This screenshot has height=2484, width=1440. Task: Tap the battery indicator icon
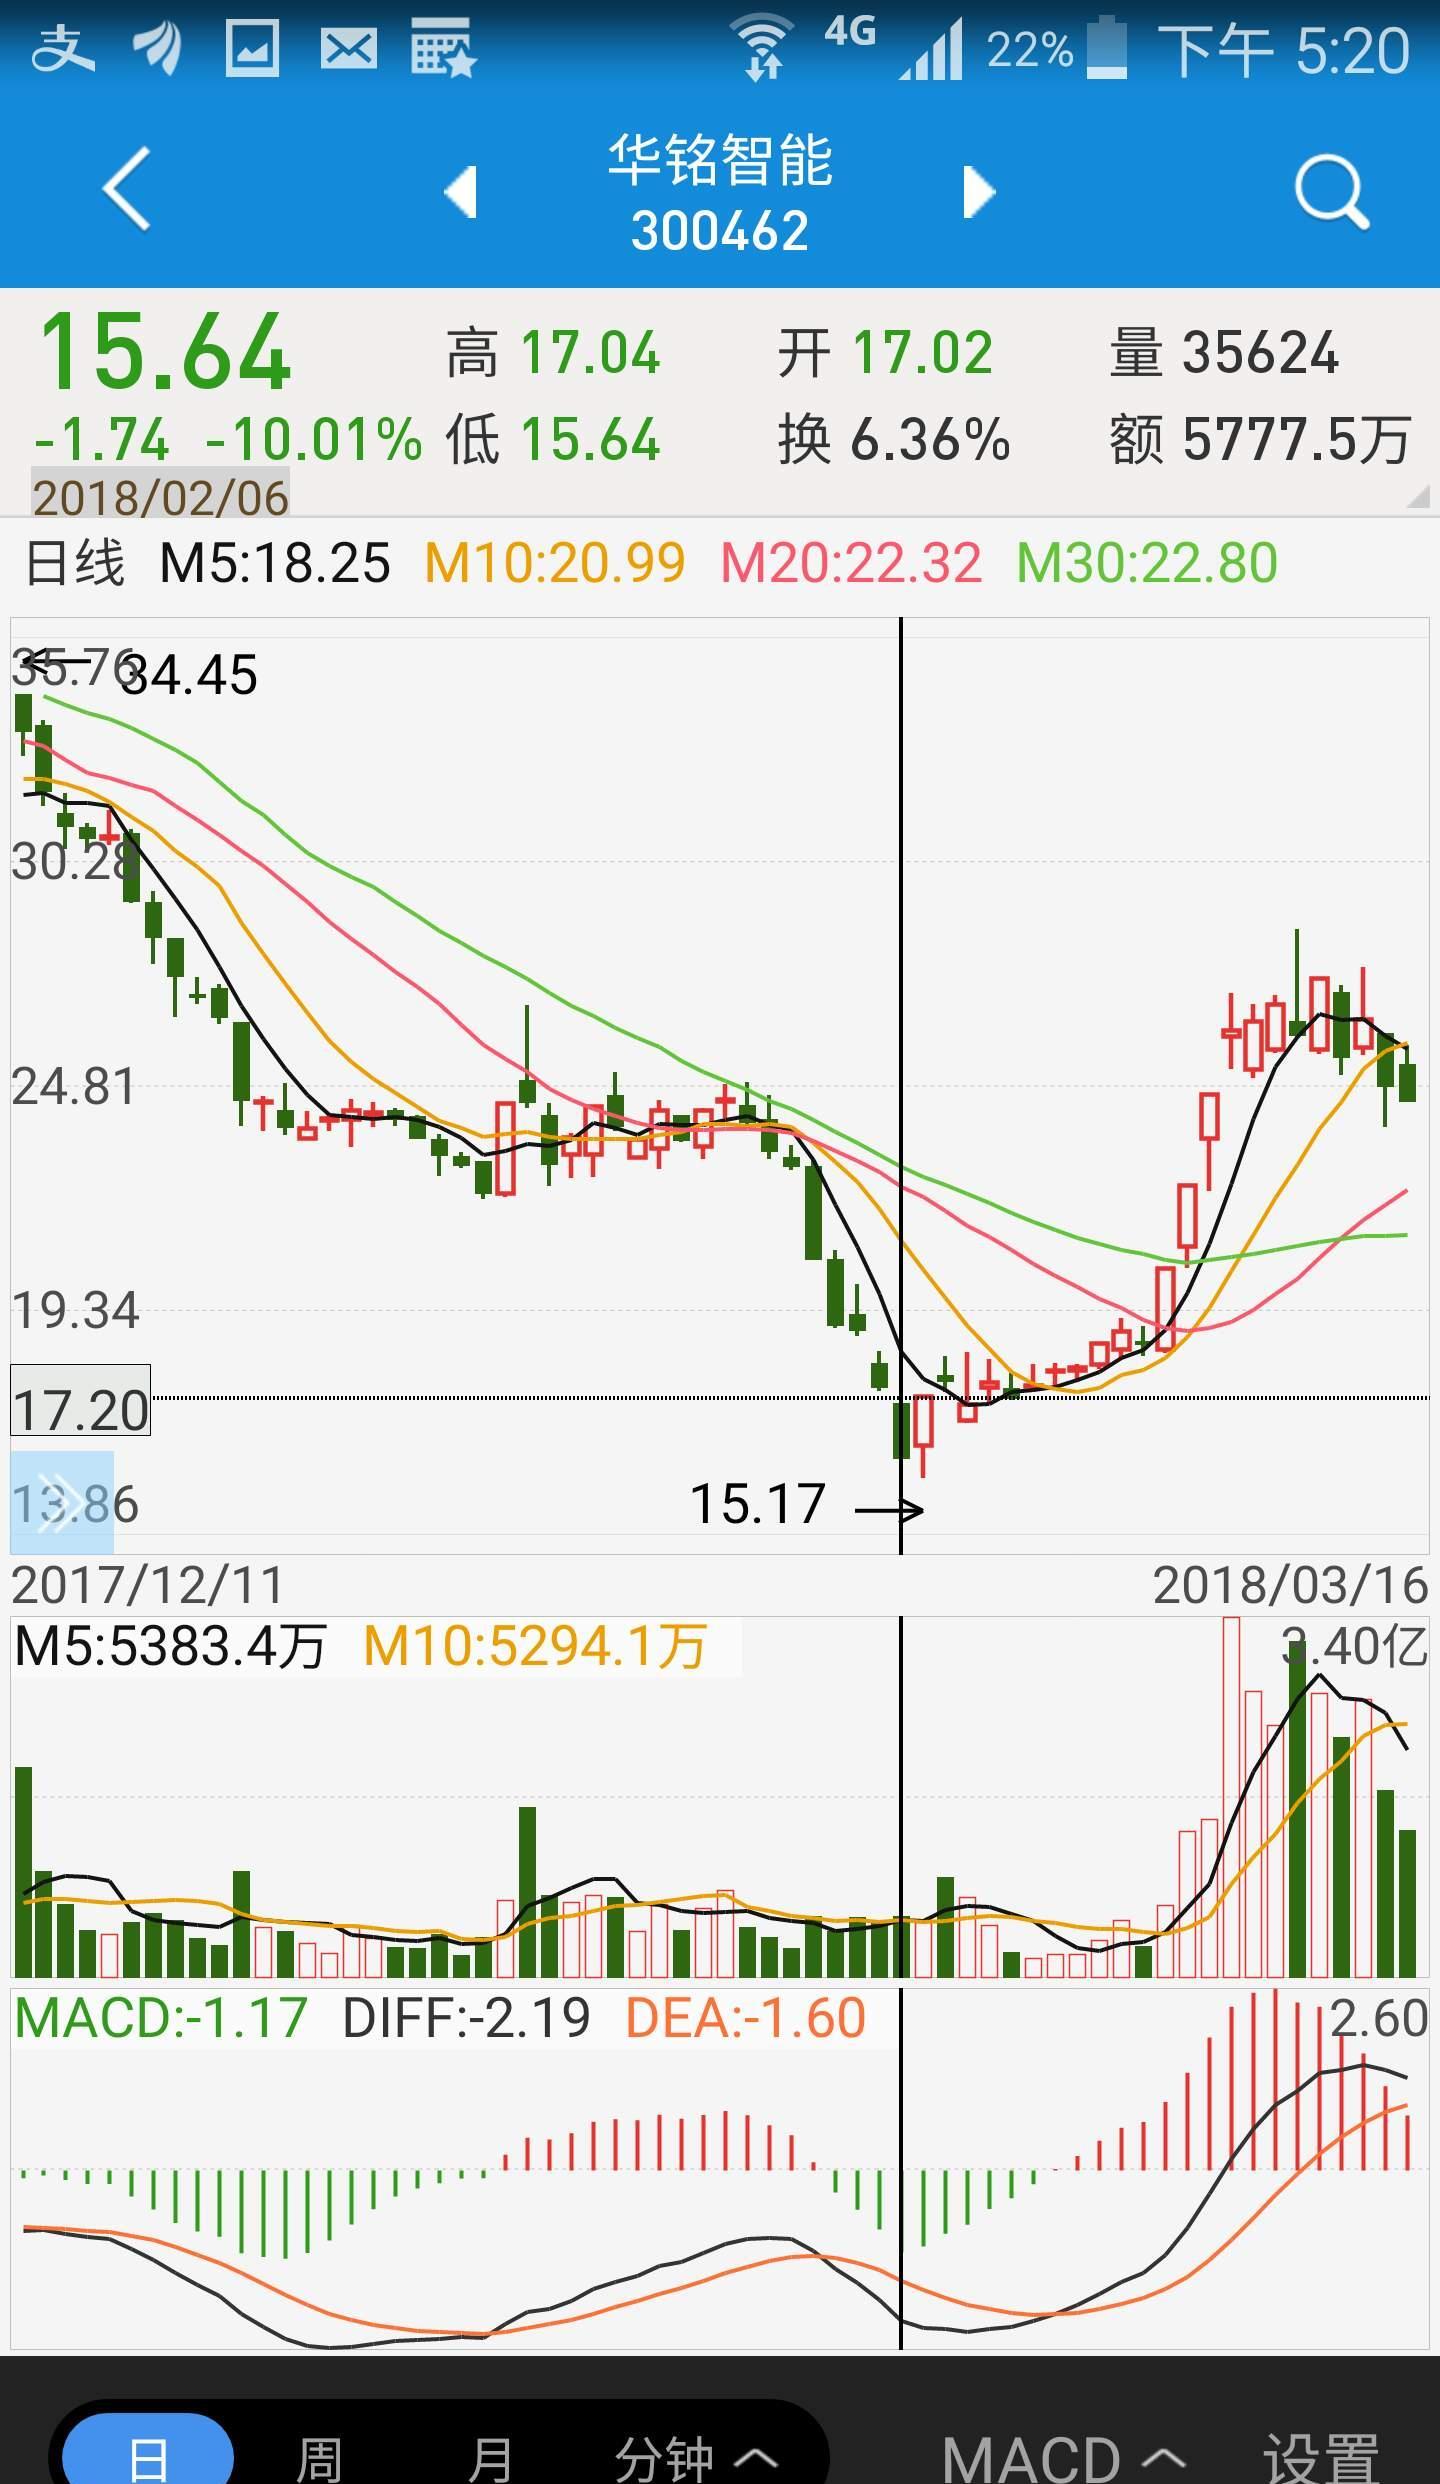[1106, 47]
